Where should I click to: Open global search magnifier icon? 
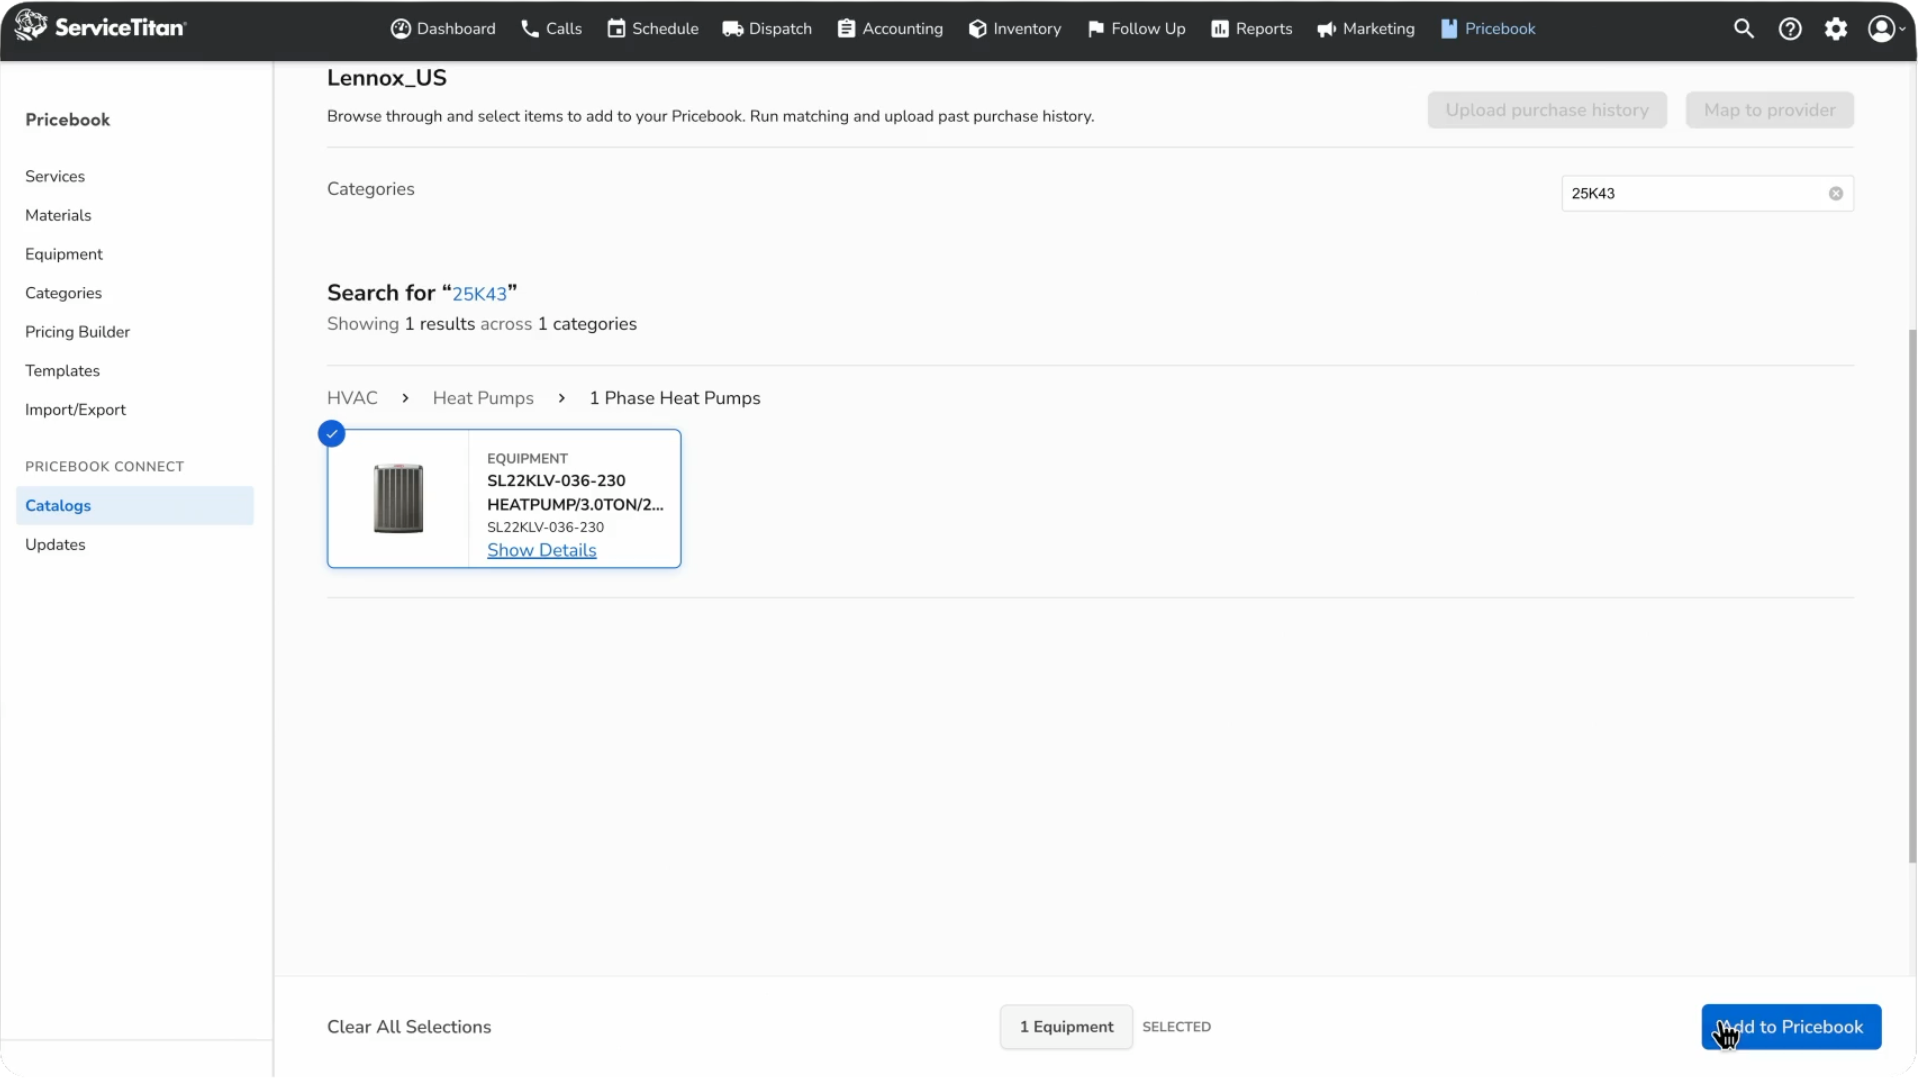pos(1744,29)
